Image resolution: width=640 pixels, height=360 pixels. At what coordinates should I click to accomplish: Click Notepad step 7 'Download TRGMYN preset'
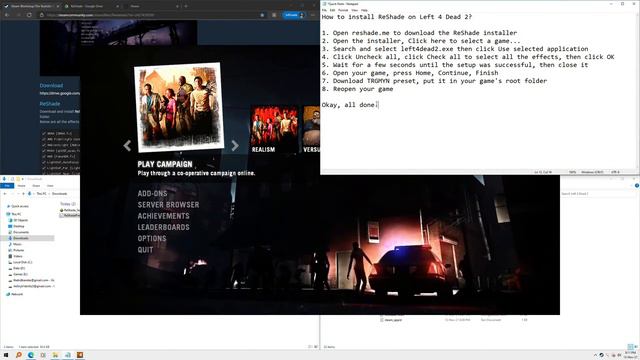point(434,81)
